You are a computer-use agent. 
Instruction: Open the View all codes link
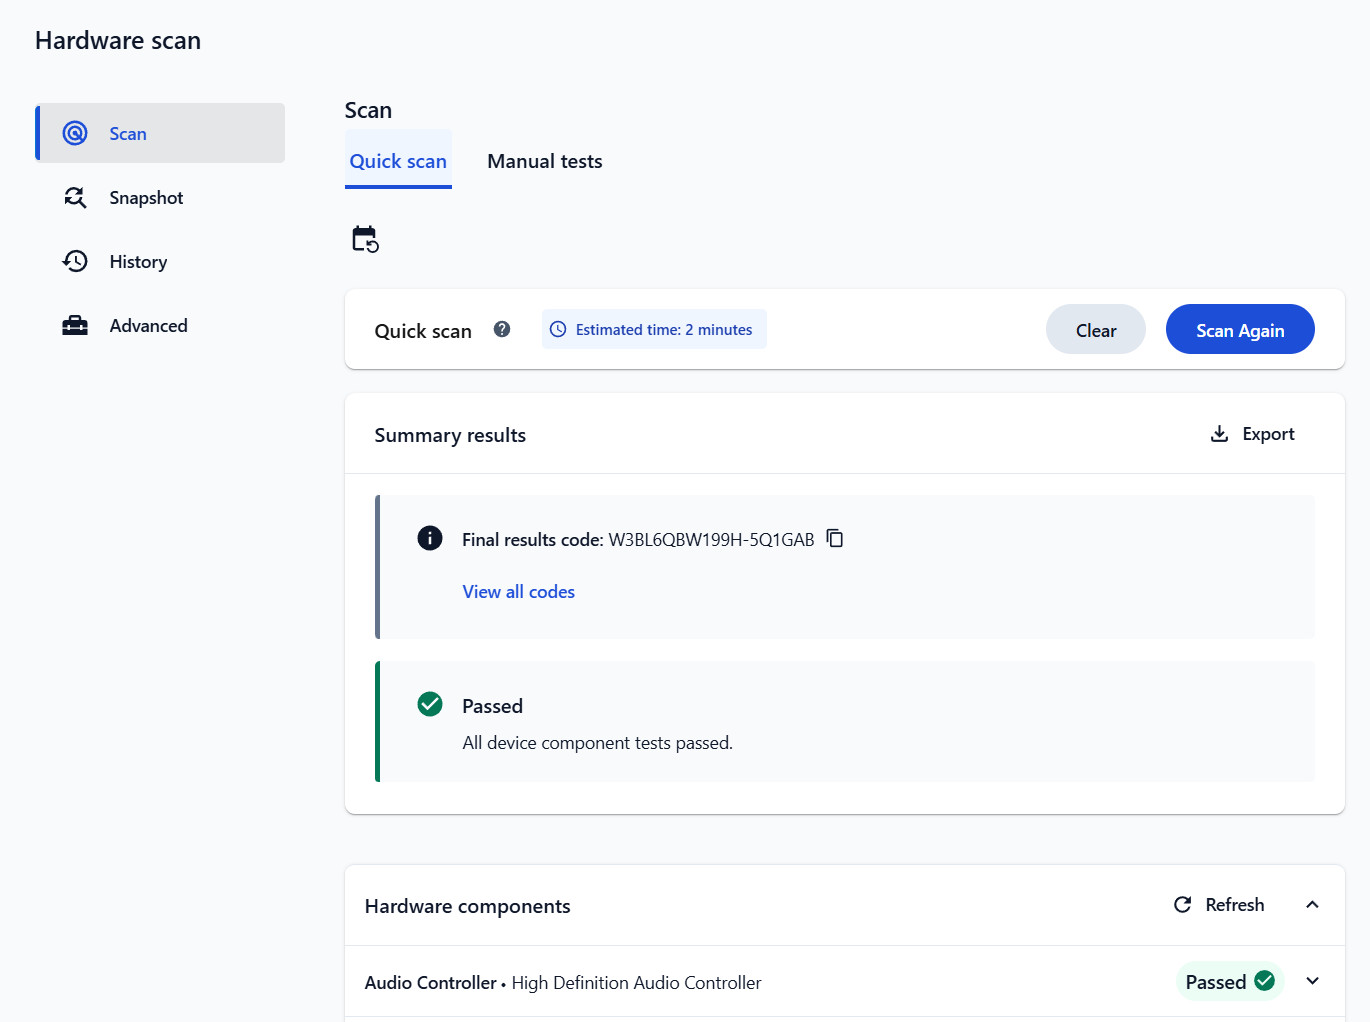518,591
